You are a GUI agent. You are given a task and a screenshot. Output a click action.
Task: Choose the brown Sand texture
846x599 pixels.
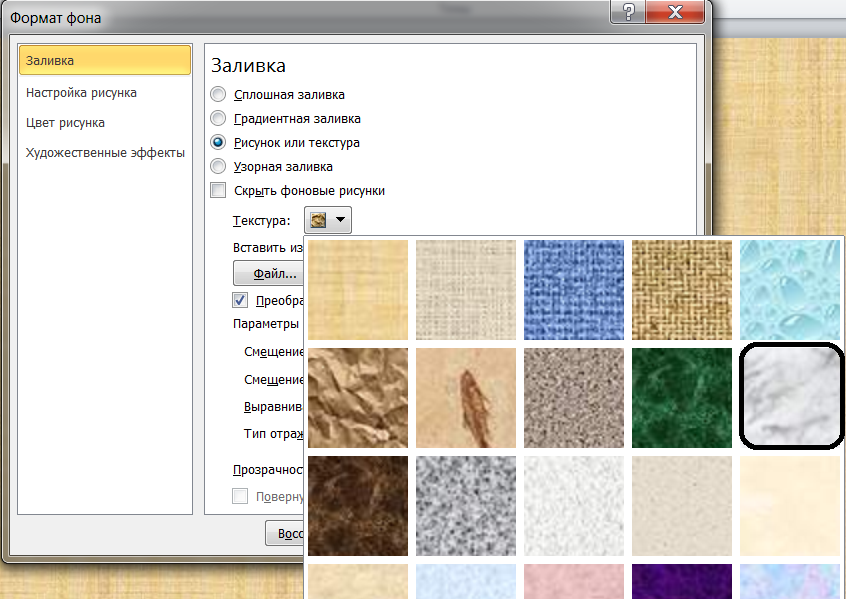574,398
